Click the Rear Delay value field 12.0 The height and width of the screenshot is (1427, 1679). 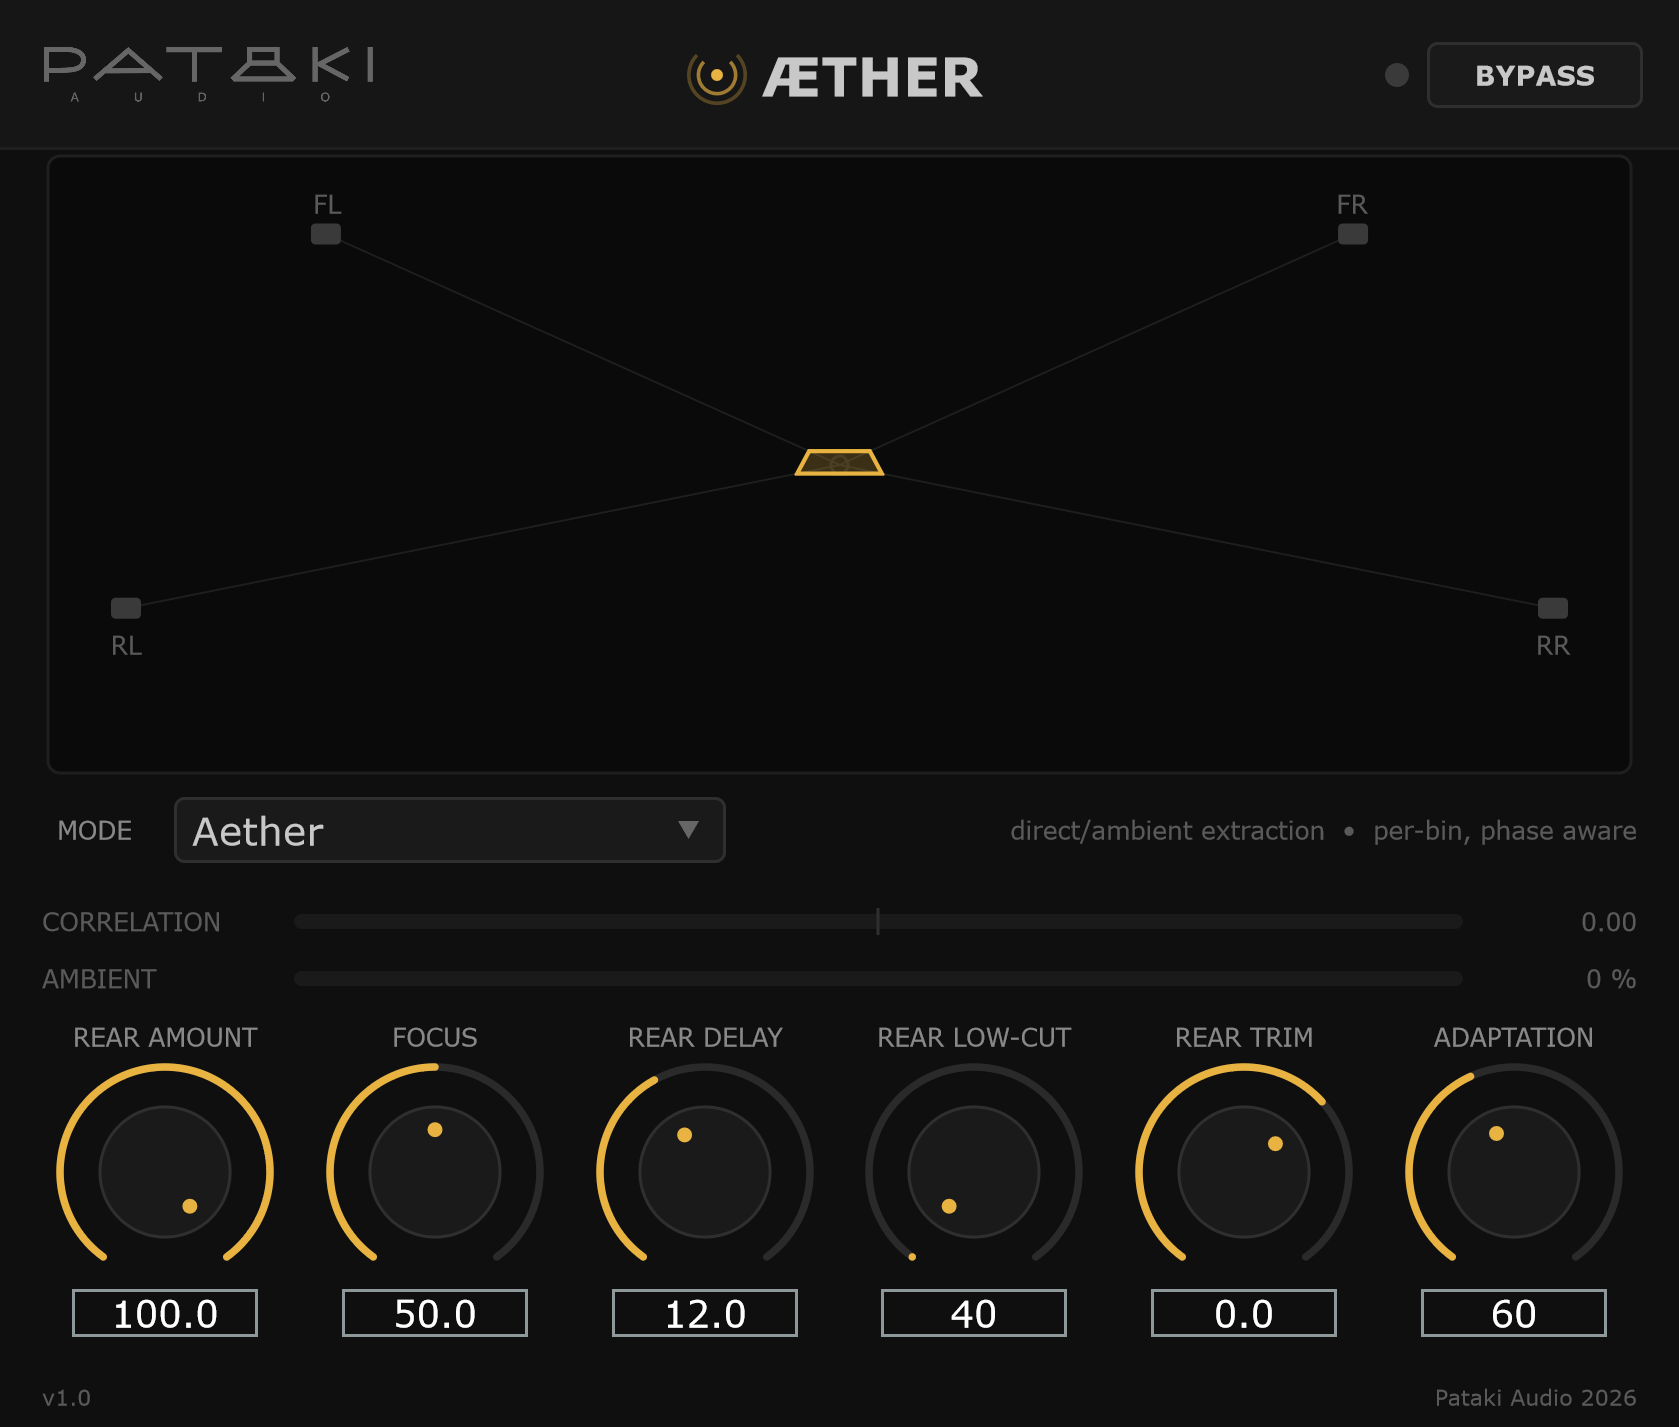coord(705,1313)
